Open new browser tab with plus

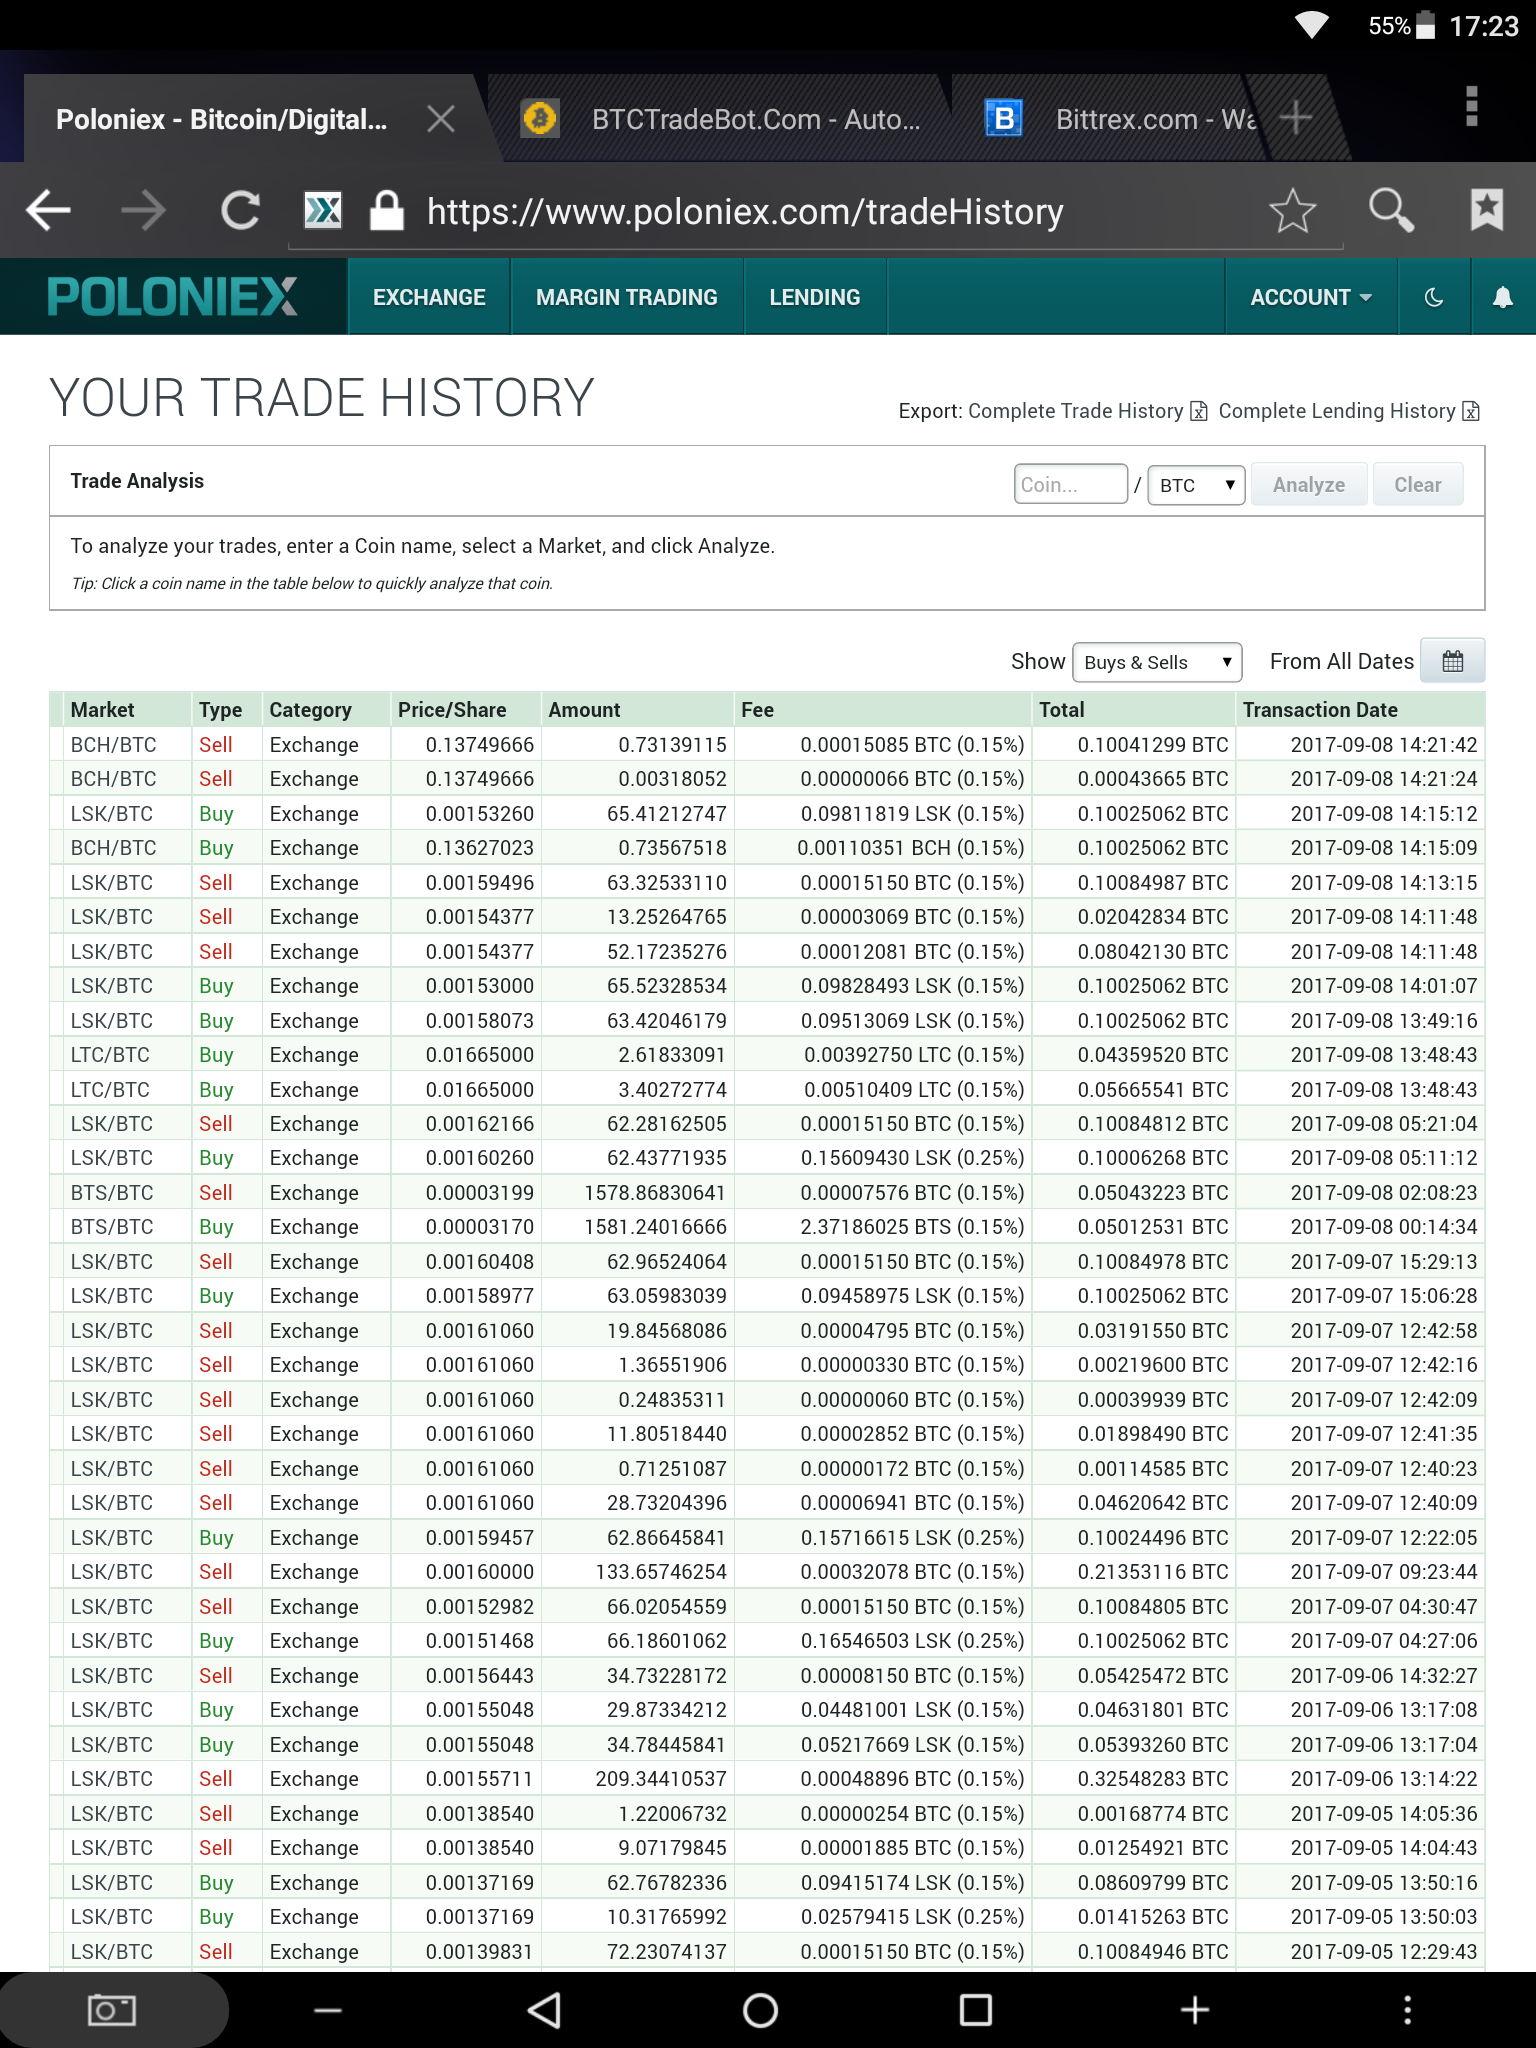tap(1296, 118)
